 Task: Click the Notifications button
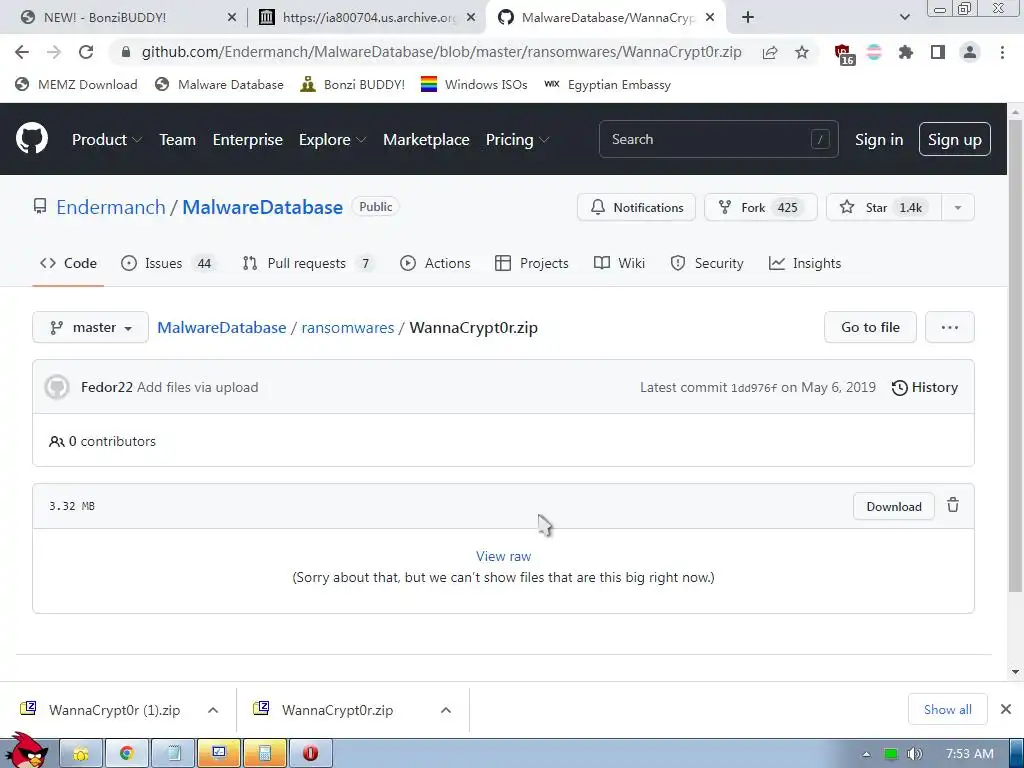636,208
